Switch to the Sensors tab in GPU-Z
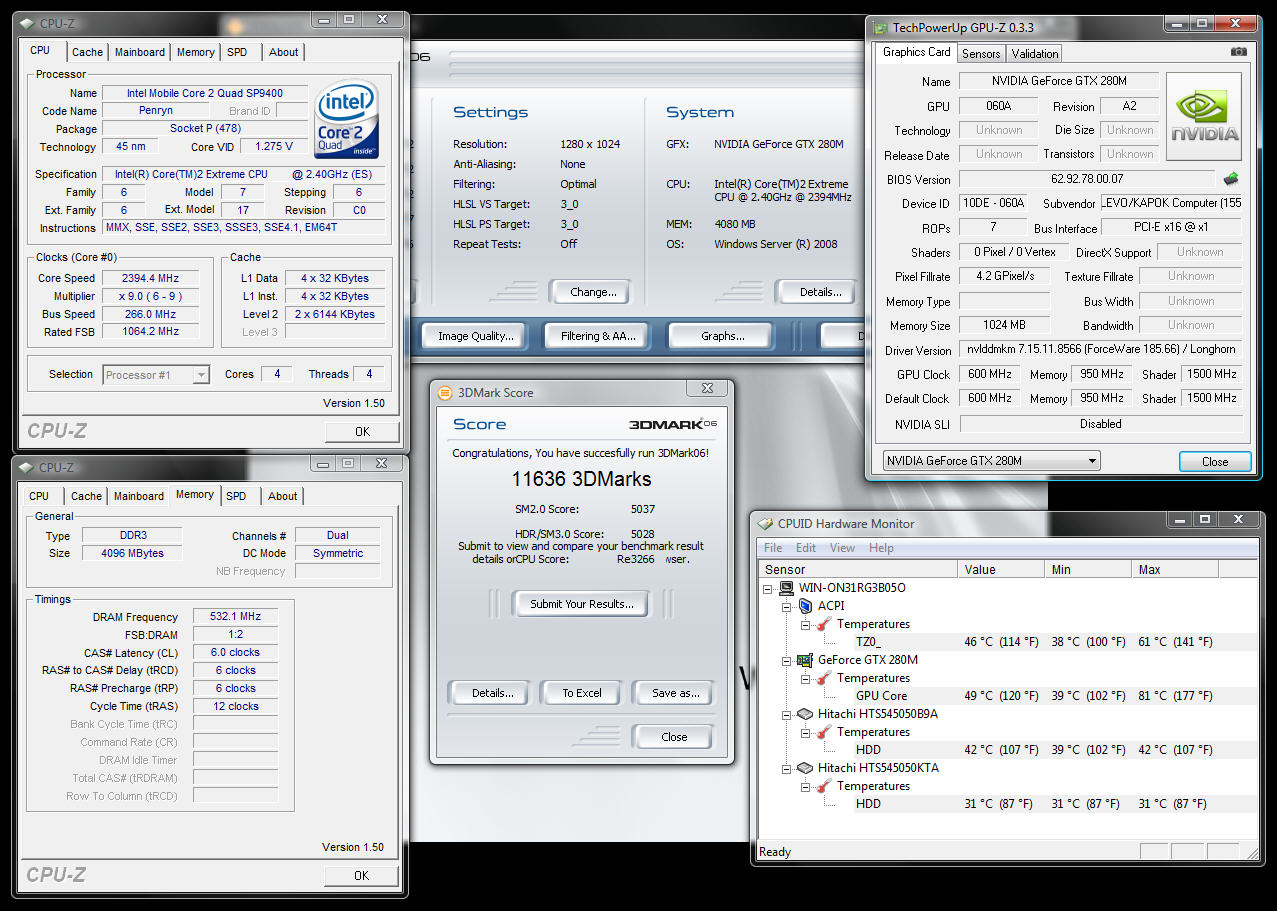The width and height of the screenshot is (1277, 911). pos(980,54)
